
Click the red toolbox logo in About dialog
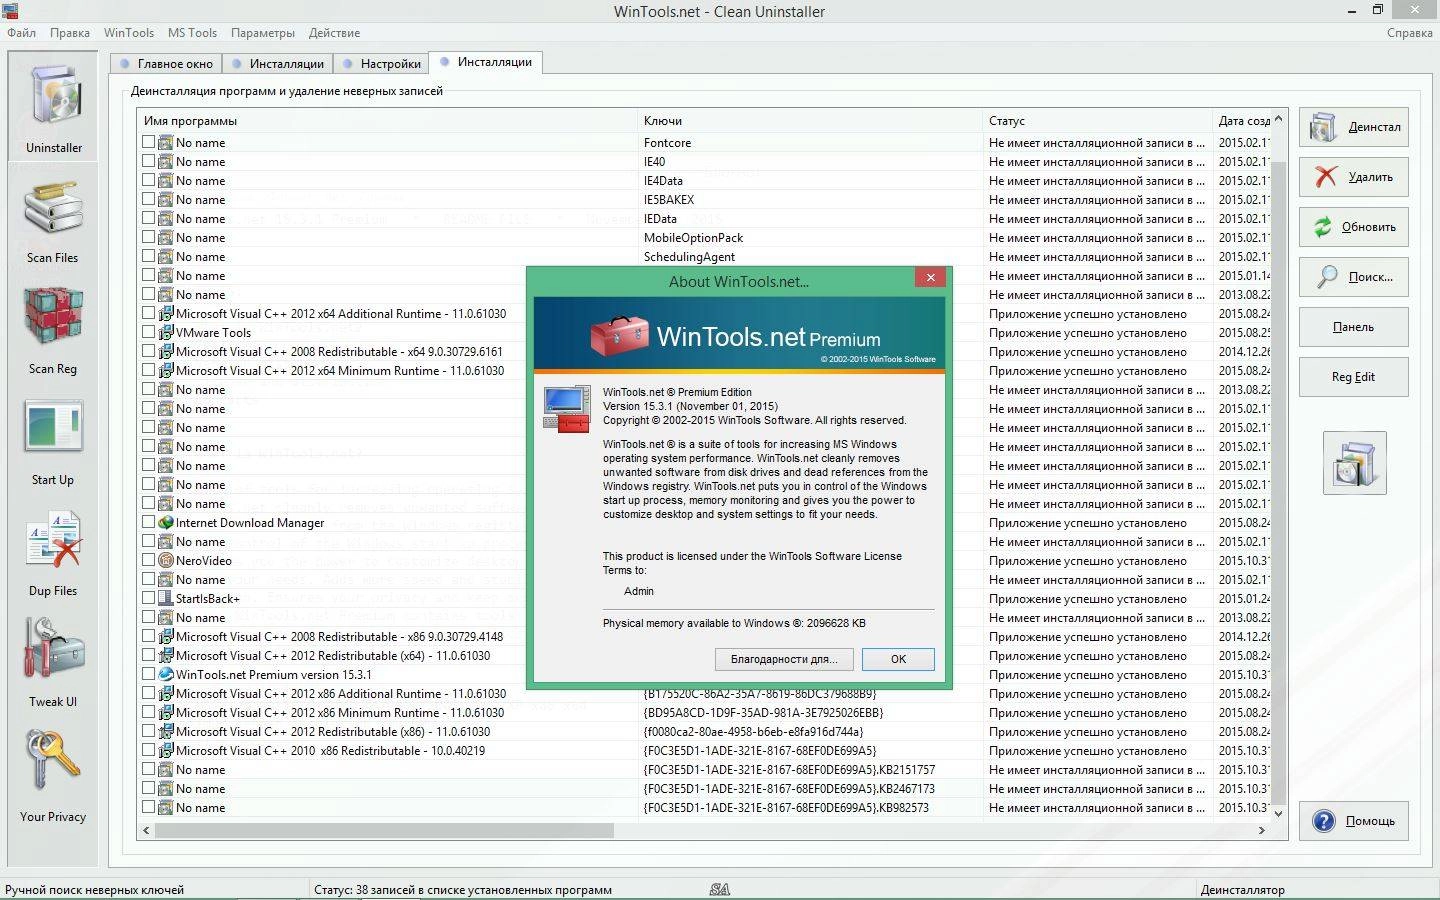coord(619,336)
